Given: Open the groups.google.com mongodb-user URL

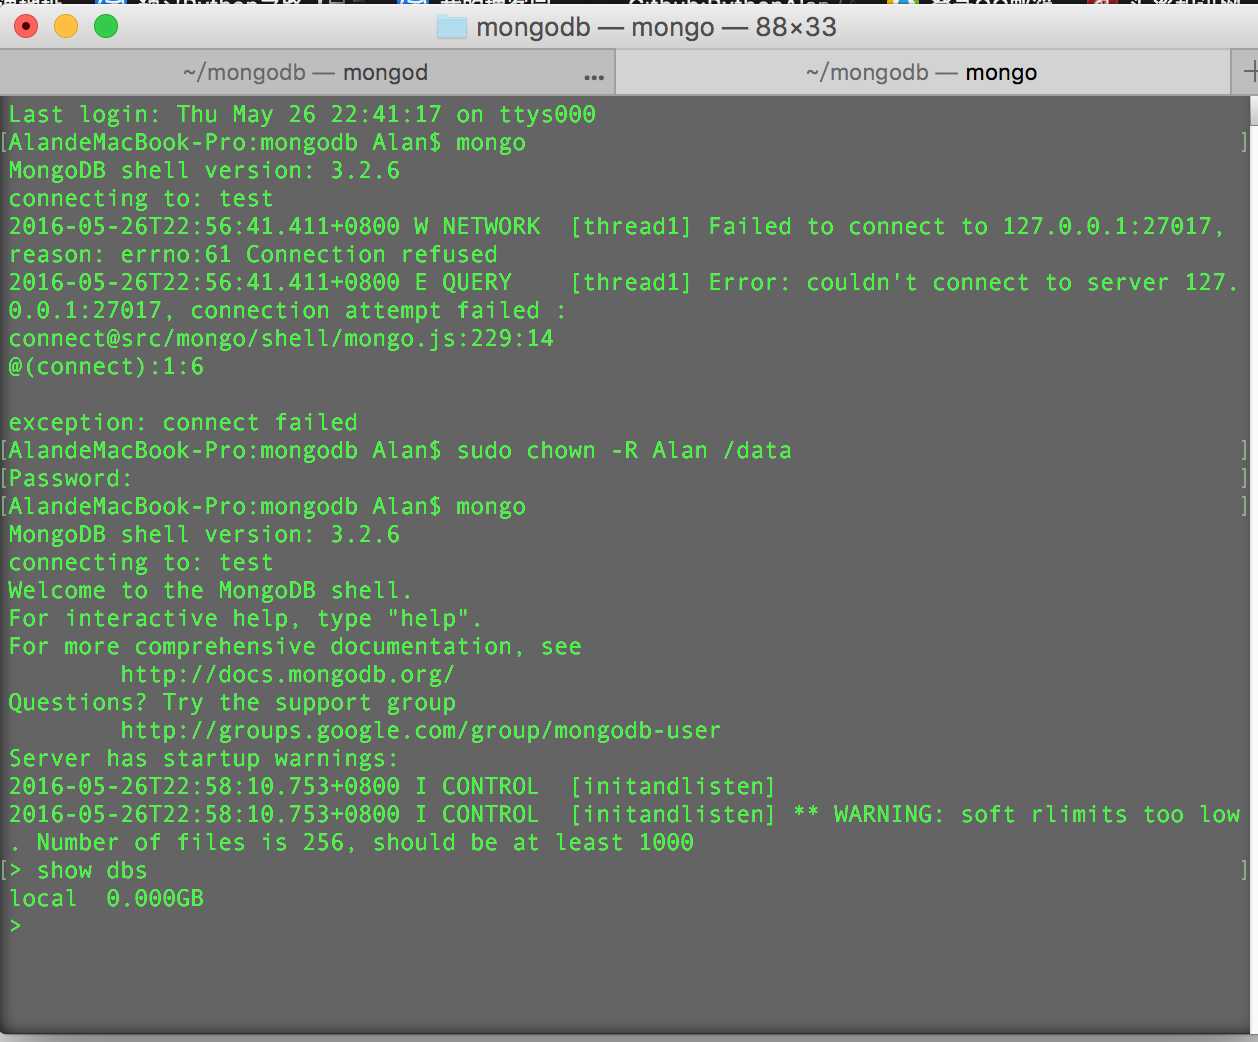Looking at the screenshot, I should click(420, 731).
